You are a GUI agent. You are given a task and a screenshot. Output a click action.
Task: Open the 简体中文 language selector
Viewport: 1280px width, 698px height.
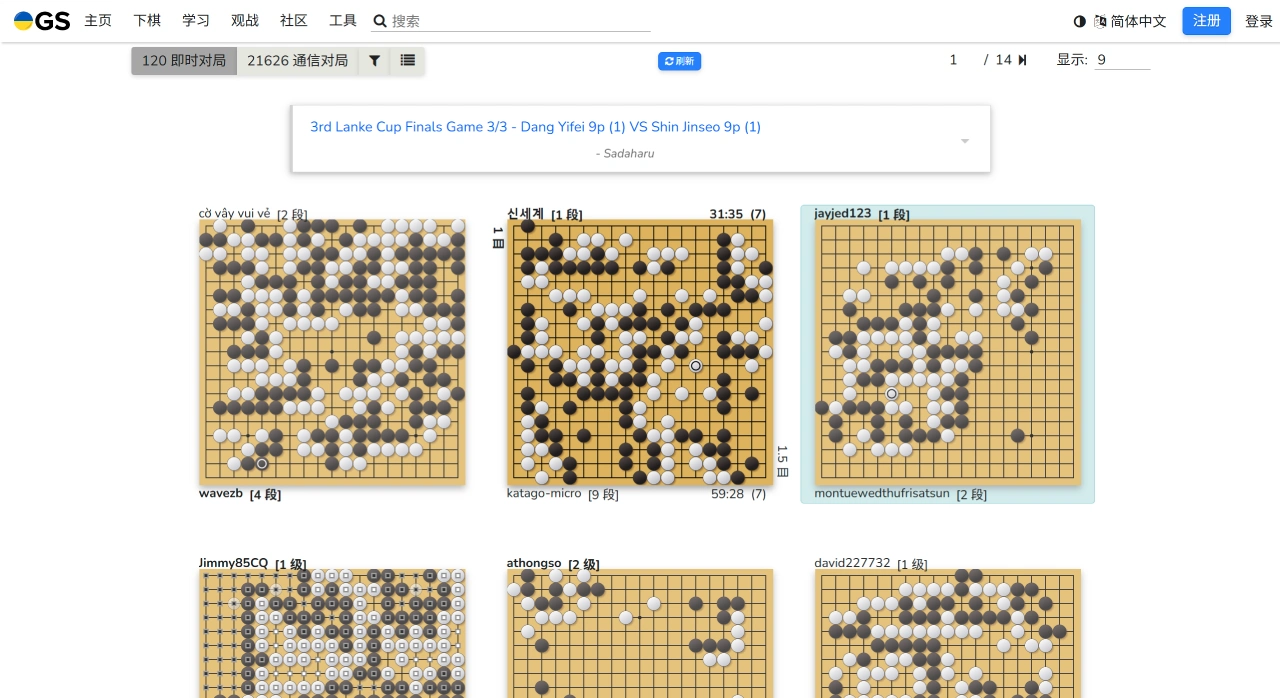1131,21
